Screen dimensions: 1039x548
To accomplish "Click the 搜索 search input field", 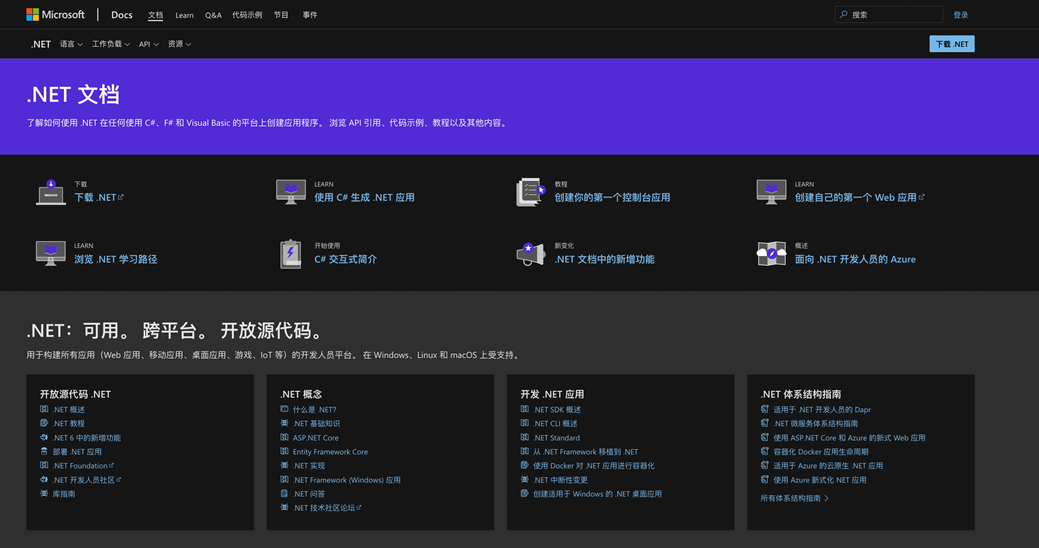I will point(889,15).
